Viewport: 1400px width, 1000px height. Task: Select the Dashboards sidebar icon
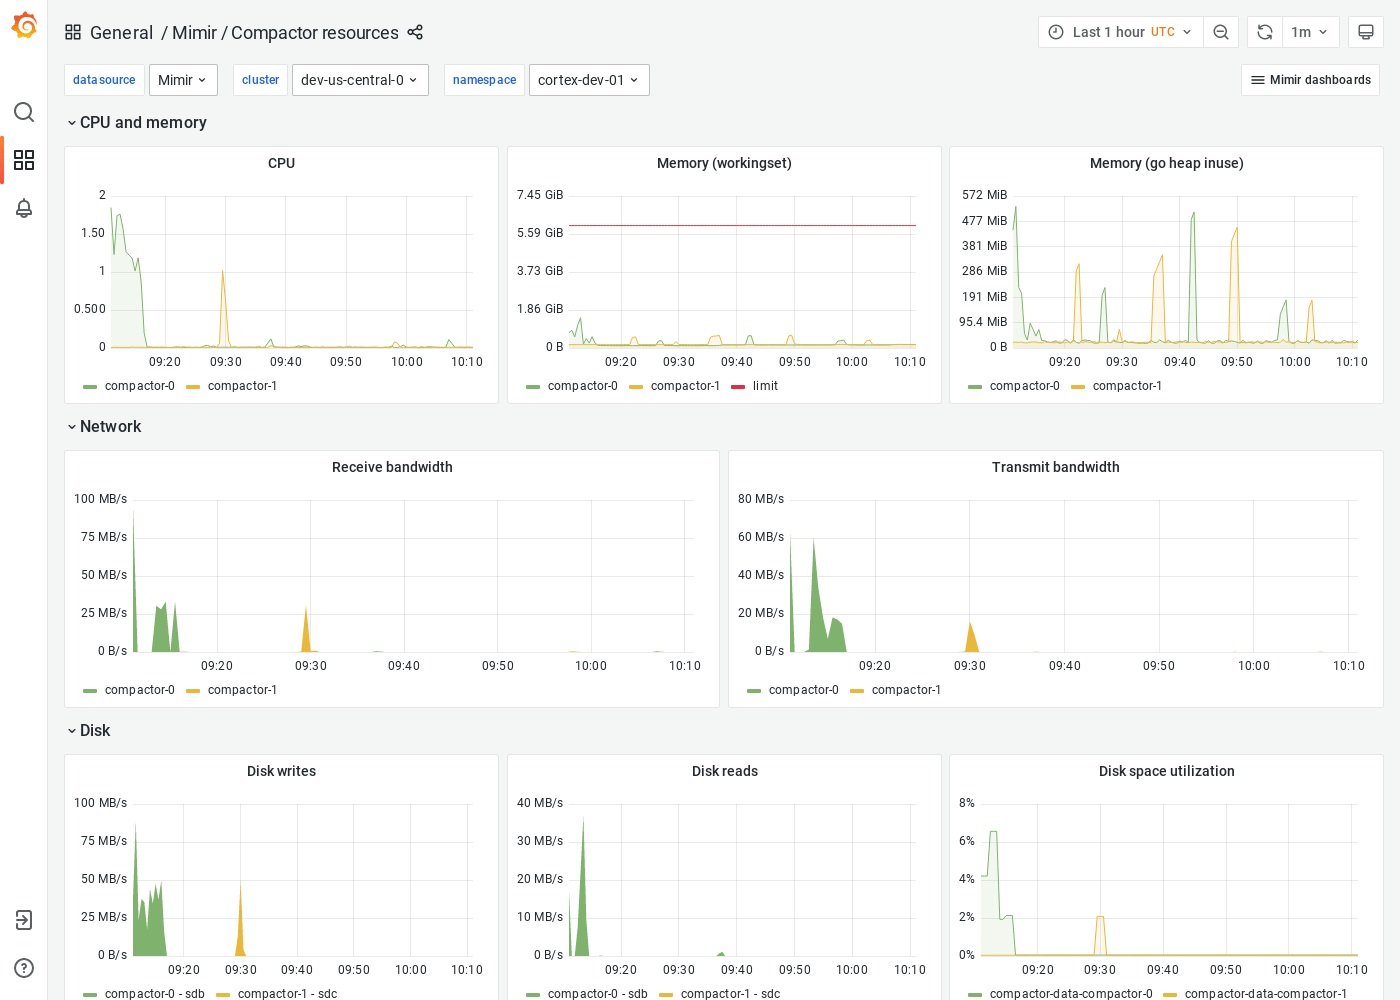pyautogui.click(x=24, y=160)
